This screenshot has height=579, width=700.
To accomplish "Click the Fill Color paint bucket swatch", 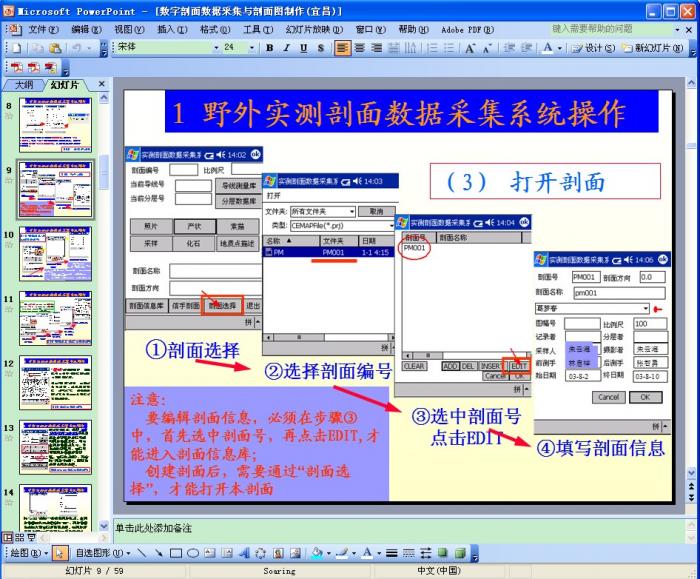I will (x=315, y=552).
